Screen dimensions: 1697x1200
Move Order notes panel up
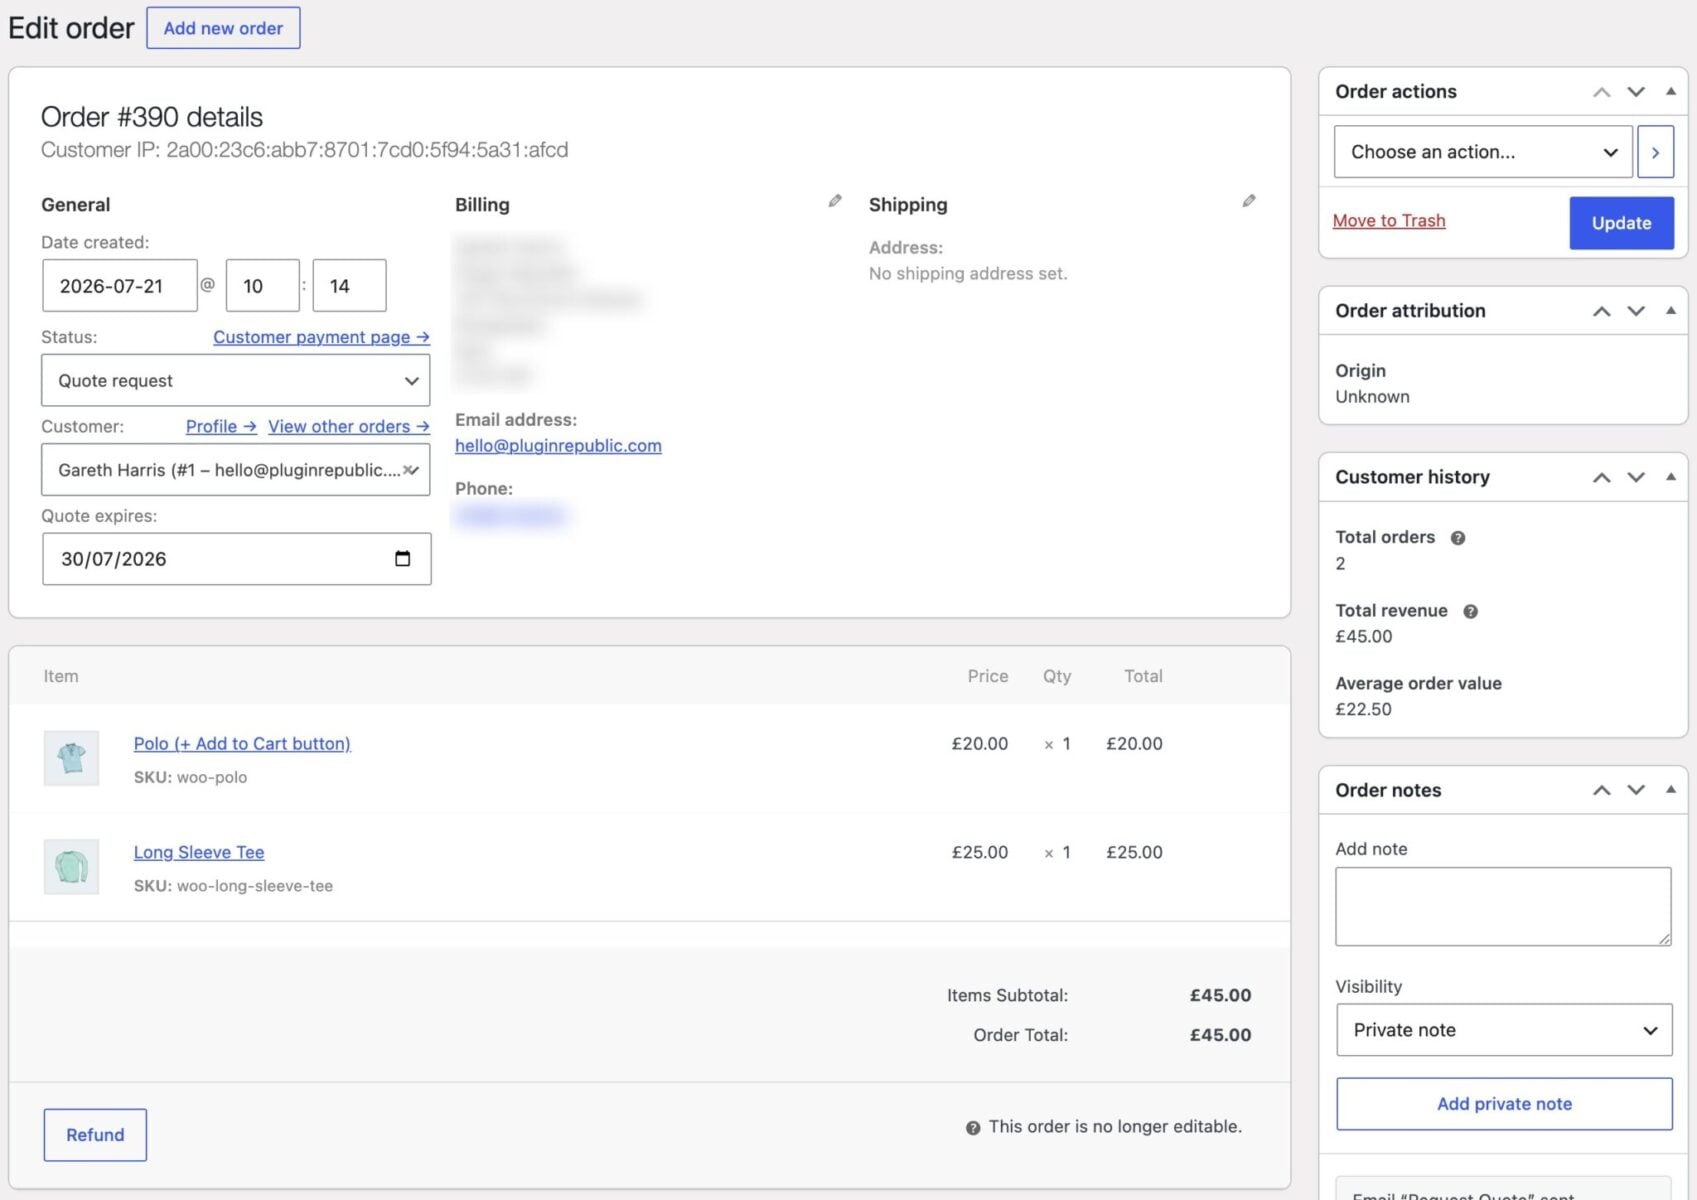[x=1602, y=790]
